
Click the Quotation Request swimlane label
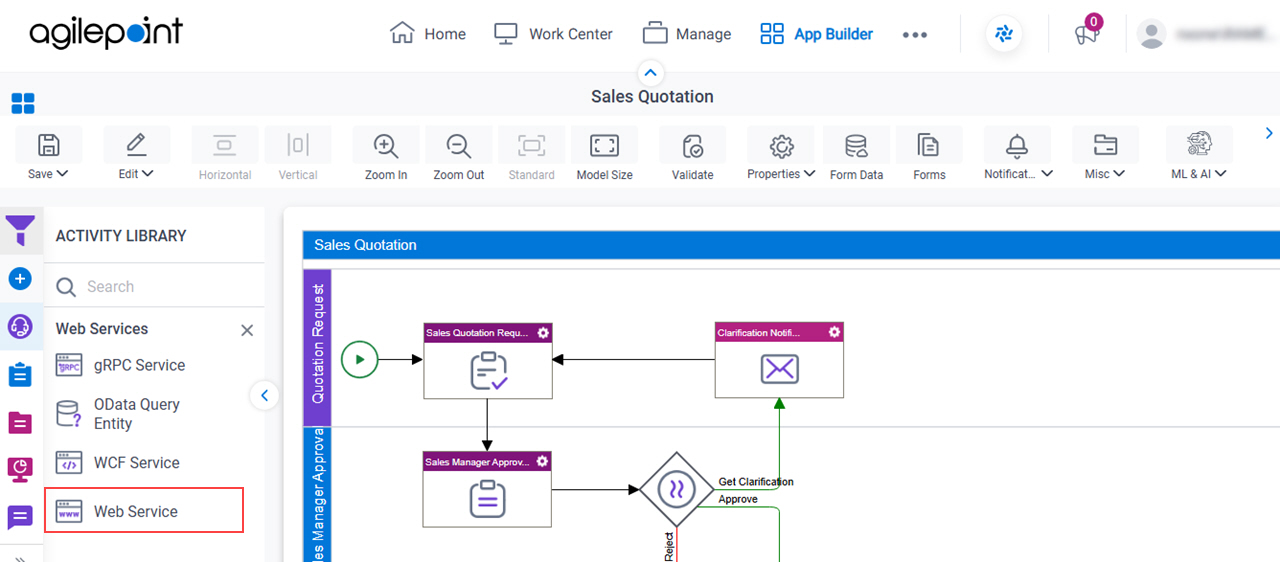click(318, 344)
